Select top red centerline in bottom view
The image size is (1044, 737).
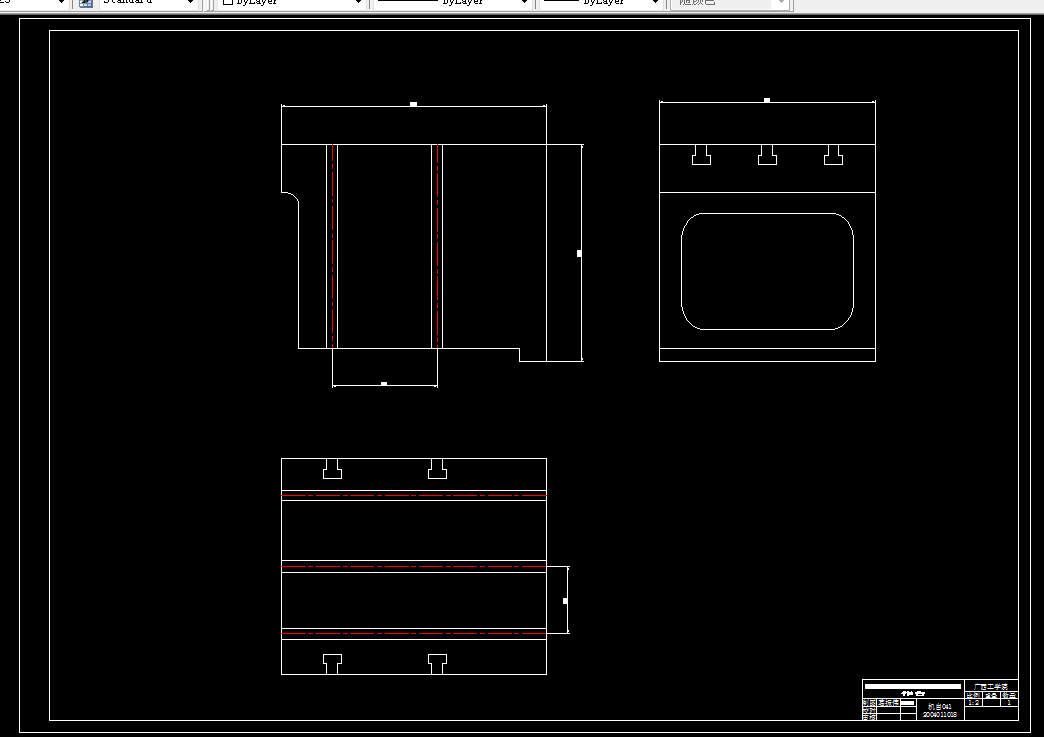click(413, 496)
